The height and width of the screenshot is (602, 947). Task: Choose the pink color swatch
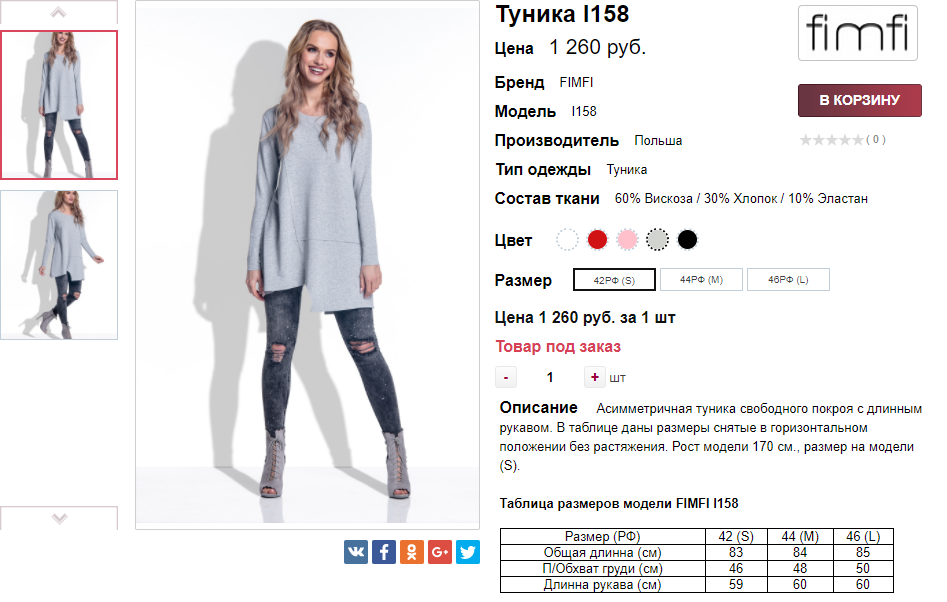pyautogui.click(x=627, y=240)
